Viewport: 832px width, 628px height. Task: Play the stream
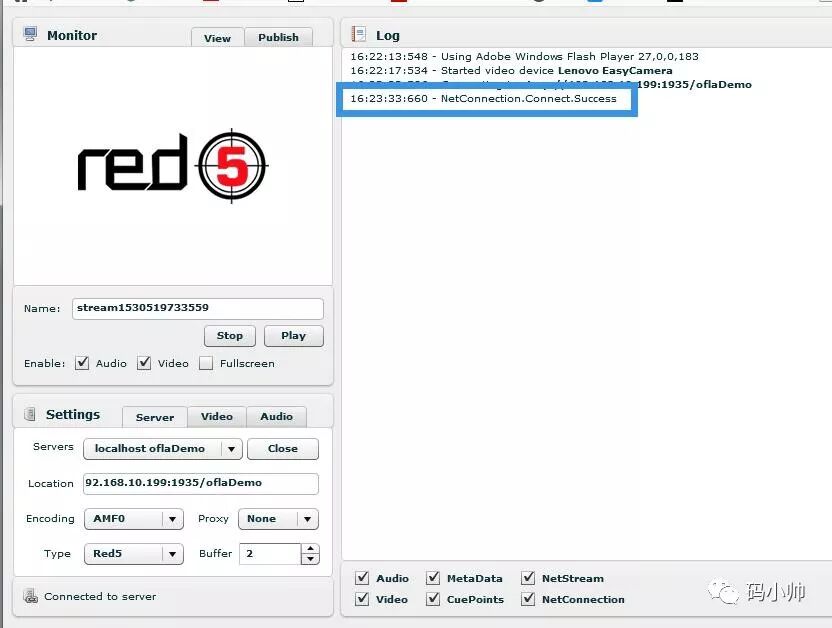293,336
